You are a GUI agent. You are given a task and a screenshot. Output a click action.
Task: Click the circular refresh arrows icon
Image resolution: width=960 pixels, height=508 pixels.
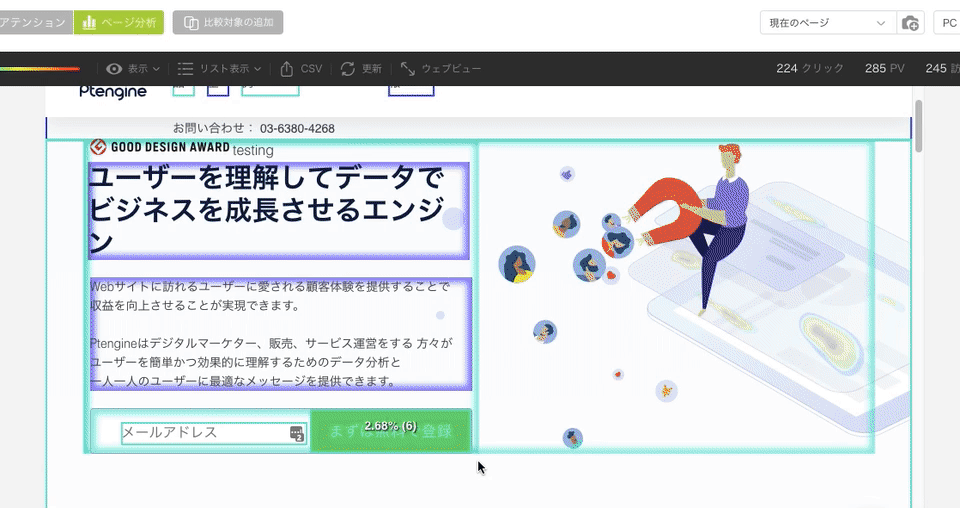click(x=348, y=69)
